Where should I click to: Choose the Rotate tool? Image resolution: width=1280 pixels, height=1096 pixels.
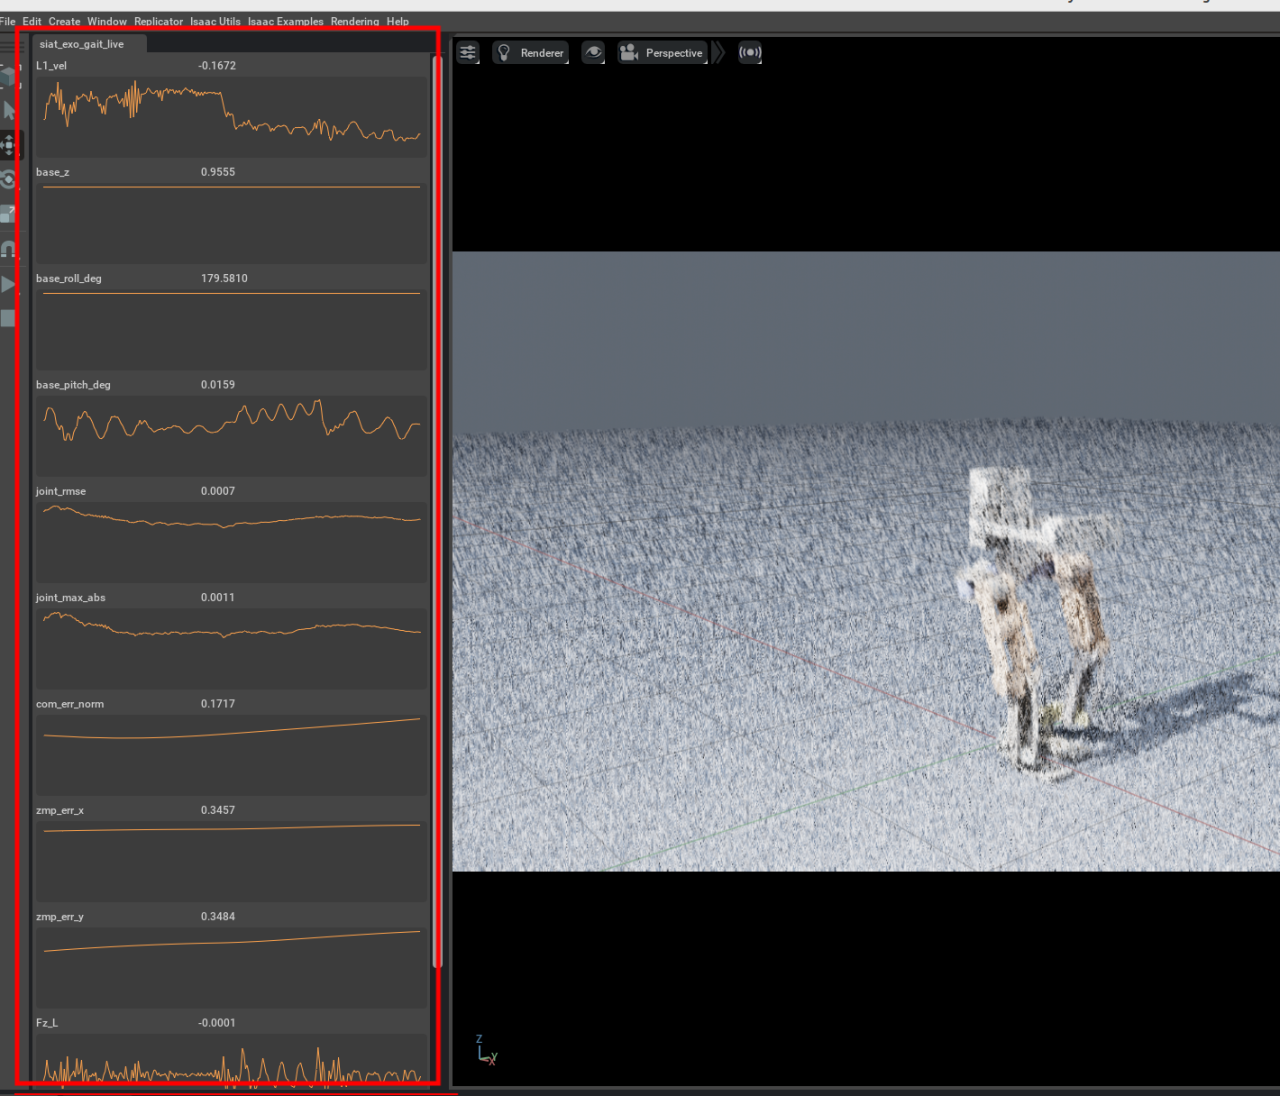click(x=8, y=180)
